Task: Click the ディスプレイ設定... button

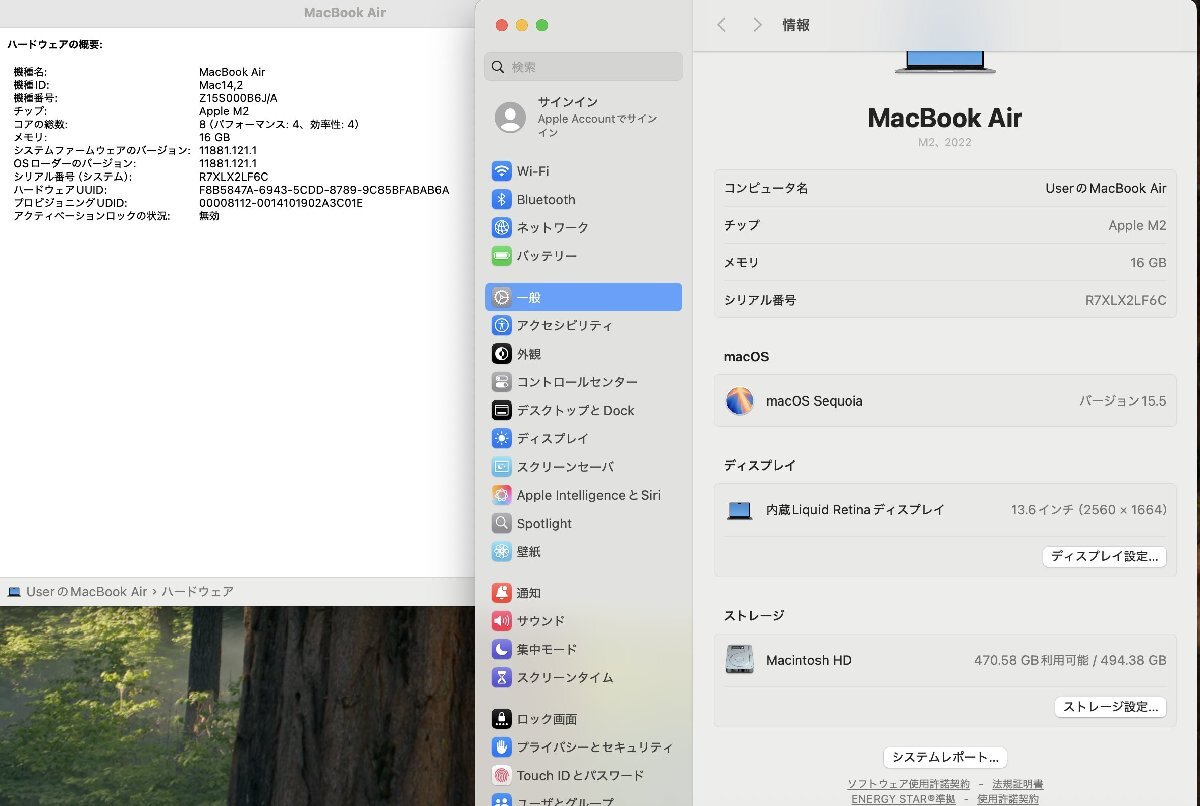Action: (x=1104, y=556)
